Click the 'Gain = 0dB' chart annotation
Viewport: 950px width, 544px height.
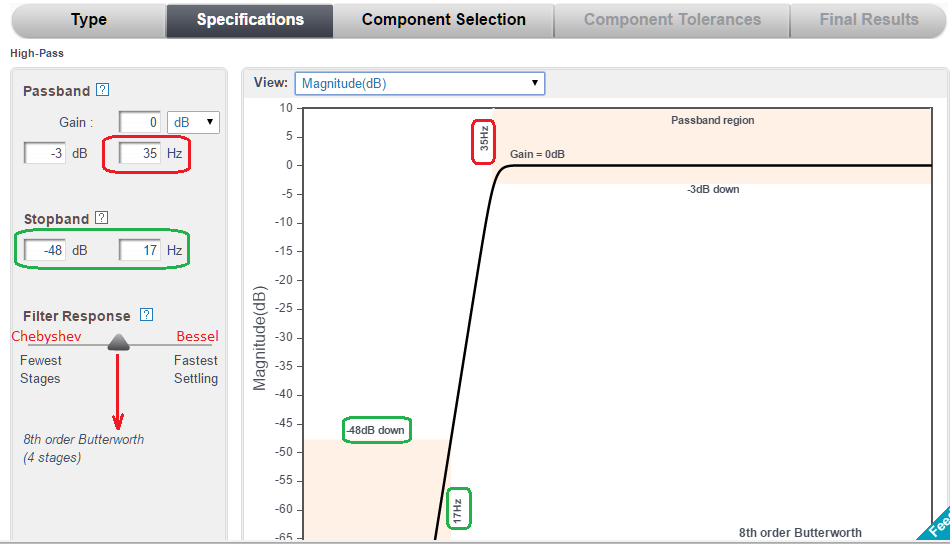click(537, 154)
